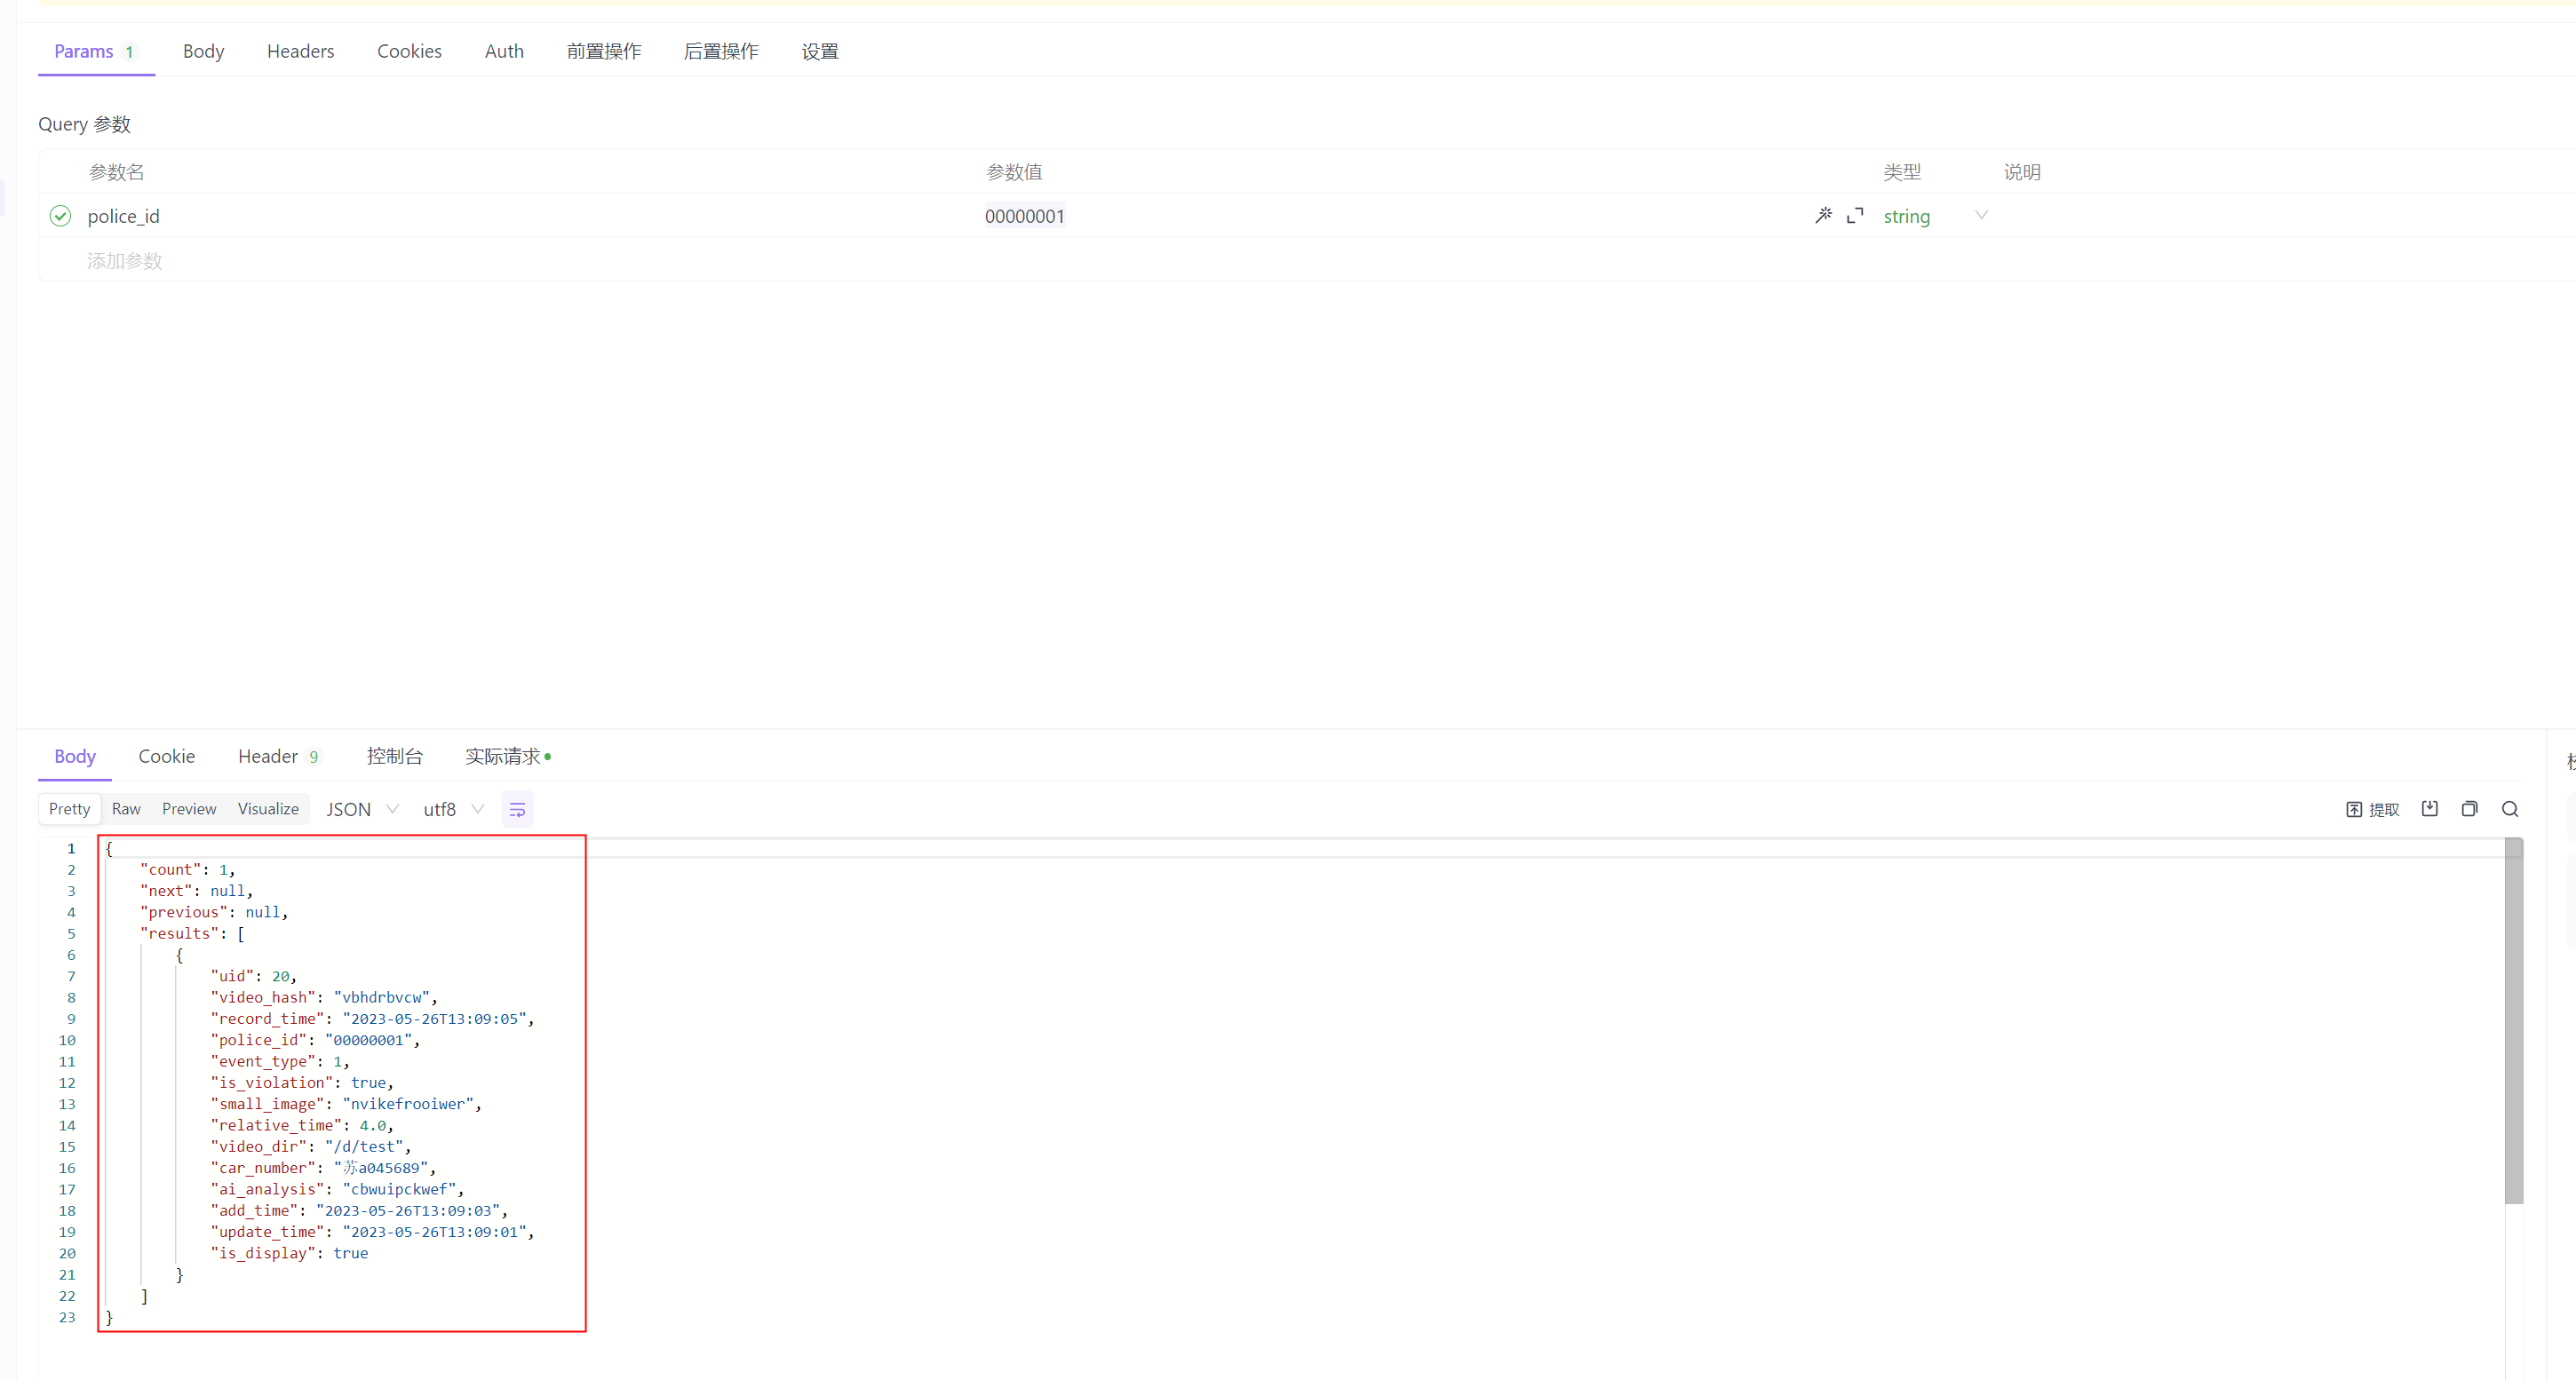Click the "video_hash": "vbhdrbvcw" line

coord(323,997)
